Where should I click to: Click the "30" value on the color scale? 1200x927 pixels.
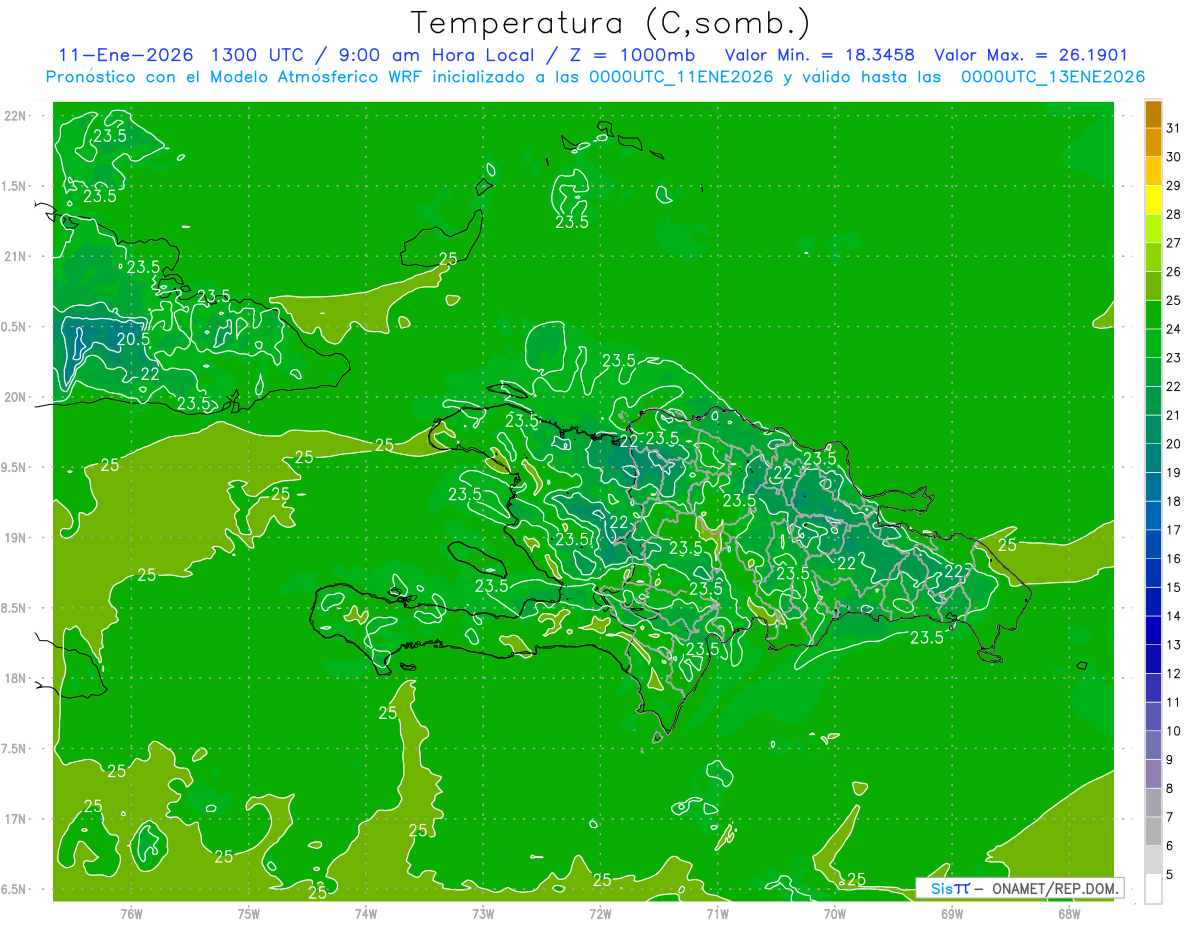click(1174, 157)
